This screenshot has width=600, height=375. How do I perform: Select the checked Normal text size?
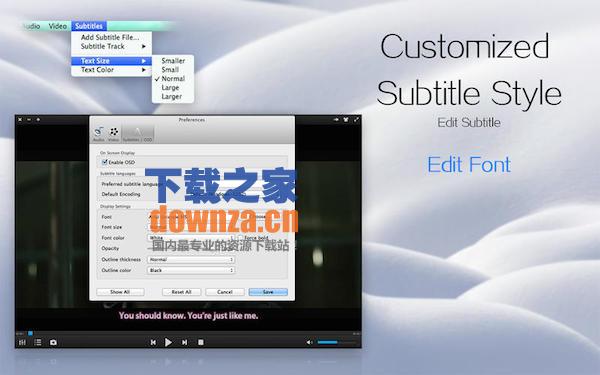pyautogui.click(x=173, y=78)
